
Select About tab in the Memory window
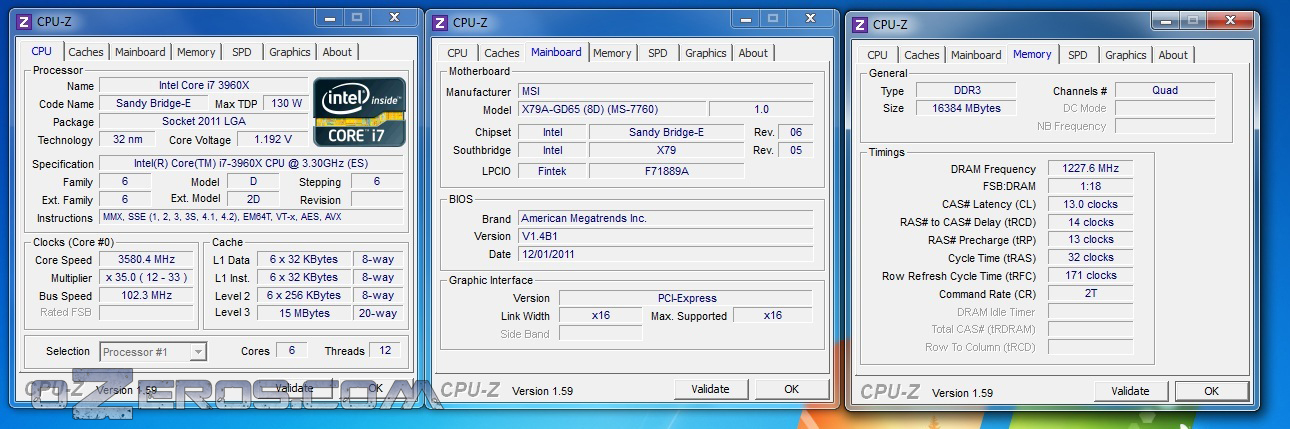click(x=1173, y=55)
